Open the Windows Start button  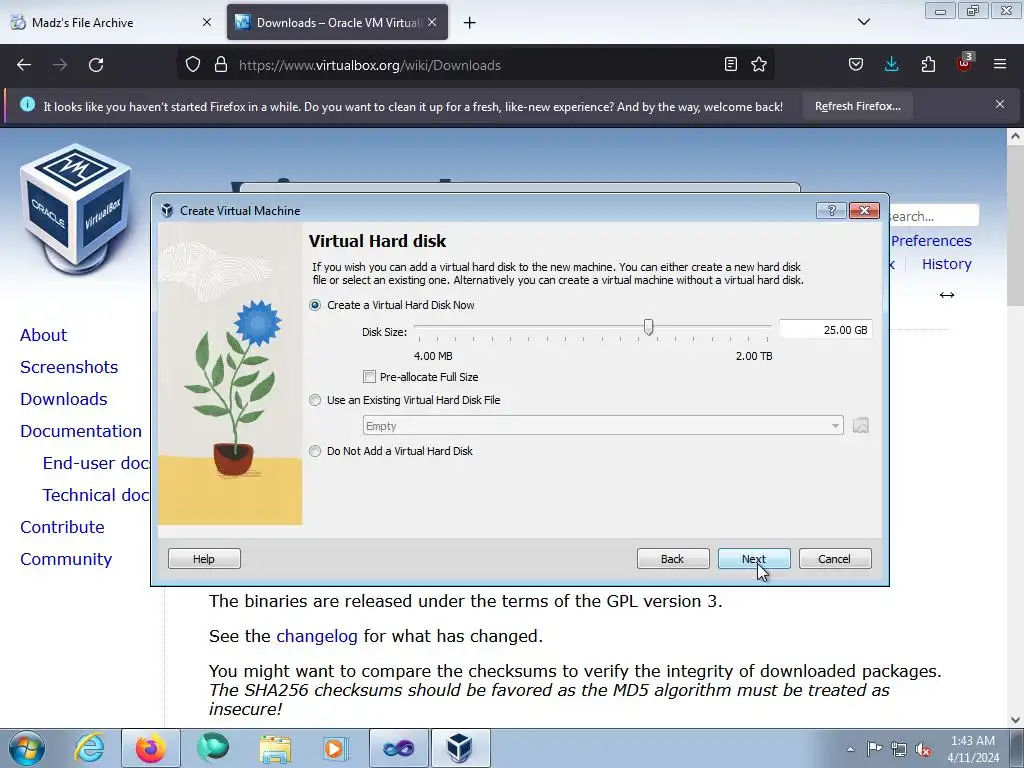tap(27, 748)
